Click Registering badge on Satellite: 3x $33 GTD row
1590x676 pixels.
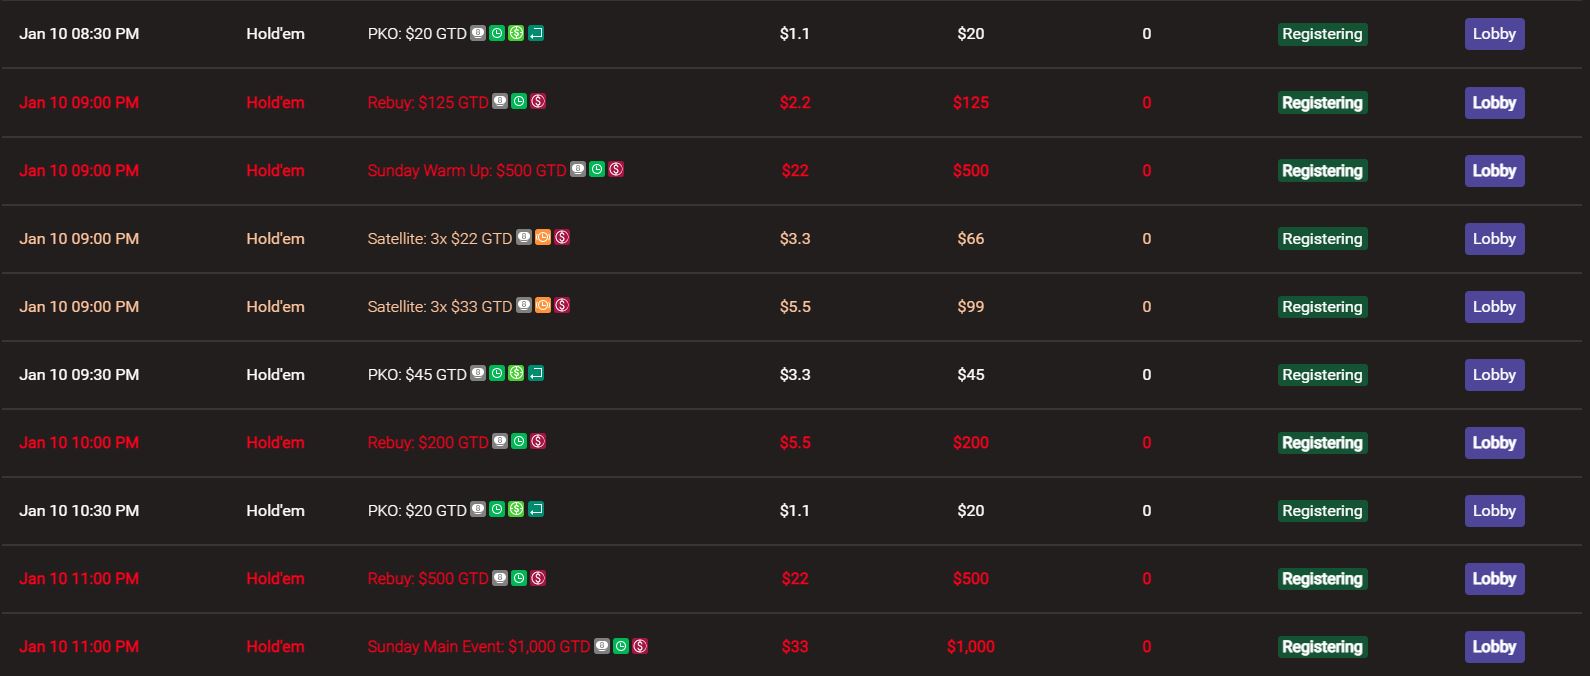coord(1322,307)
